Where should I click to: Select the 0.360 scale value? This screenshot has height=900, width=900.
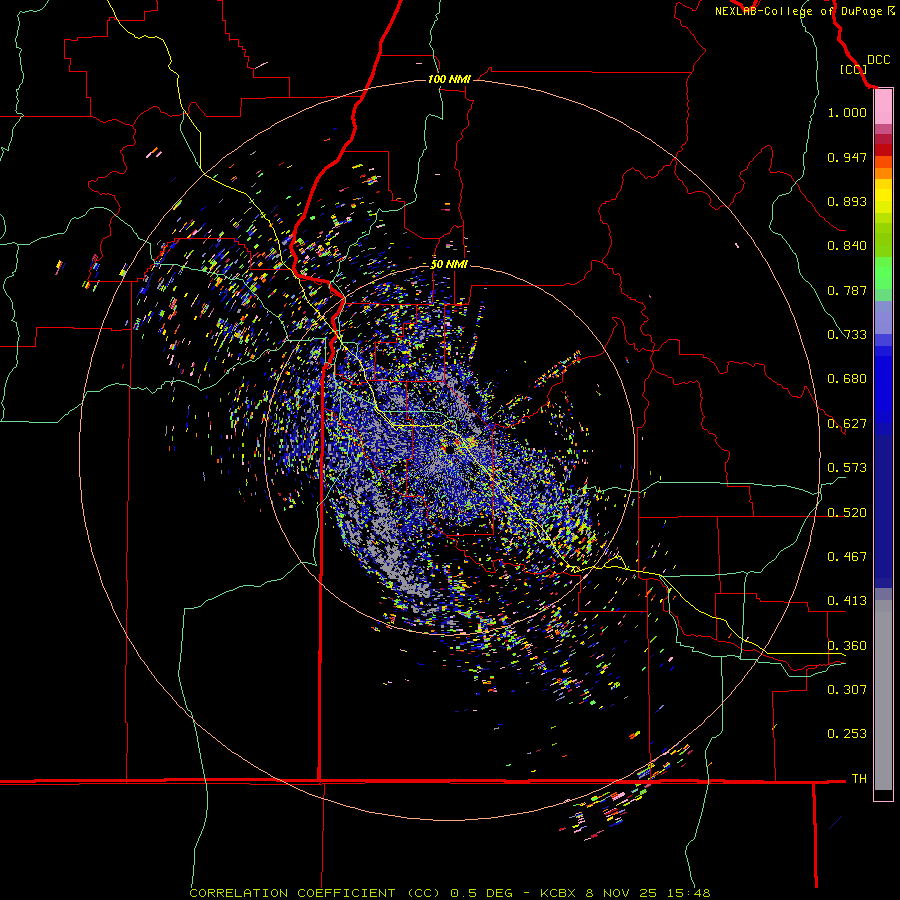point(847,646)
